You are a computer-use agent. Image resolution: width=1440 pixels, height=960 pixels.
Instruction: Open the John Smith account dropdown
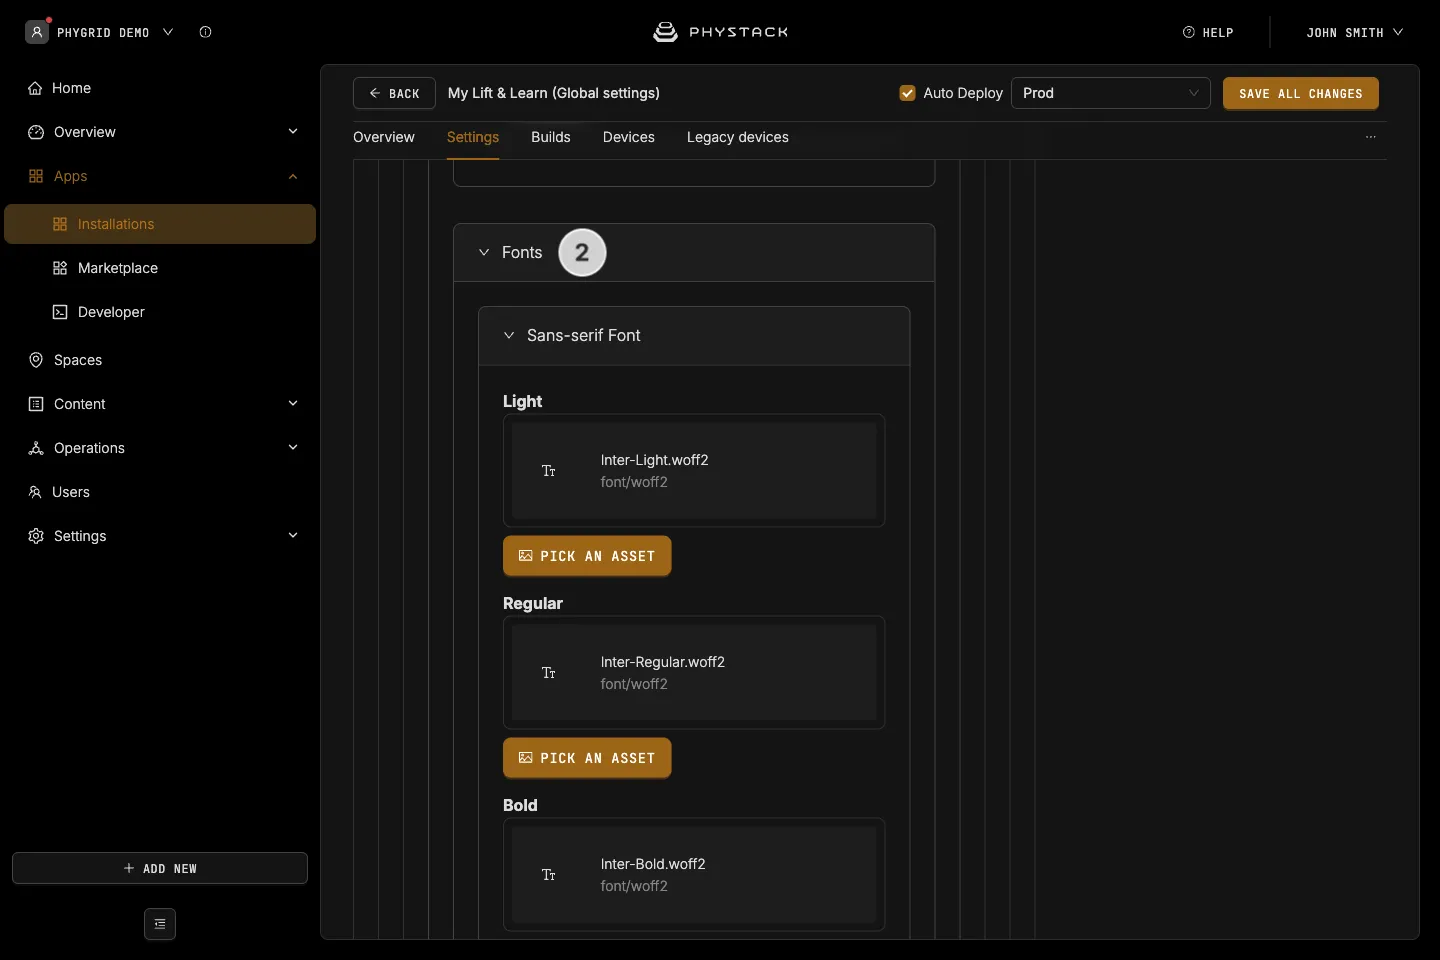pyautogui.click(x=1354, y=33)
